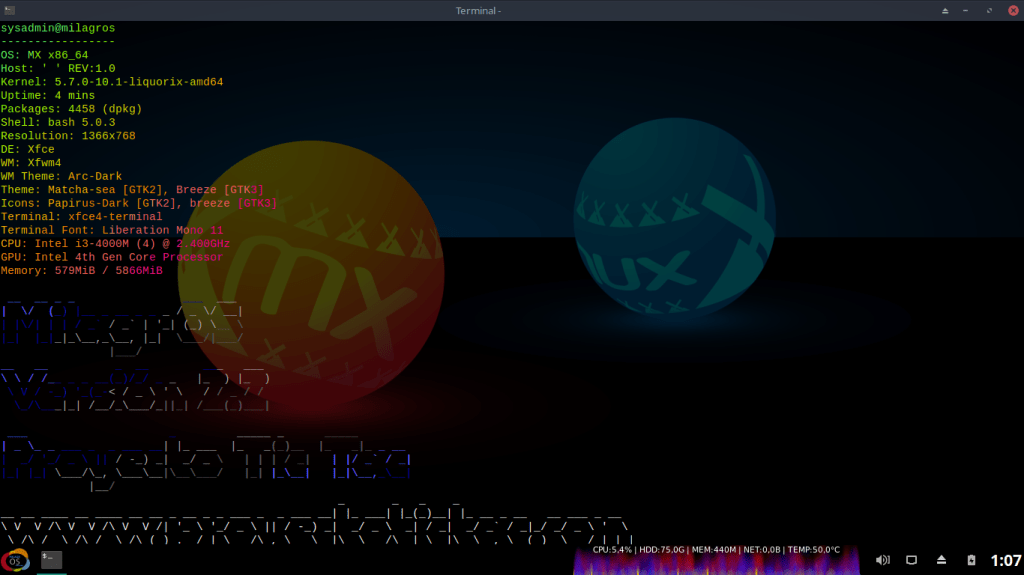Click the sysadmin@milagros header line in terminal

pos(60,28)
